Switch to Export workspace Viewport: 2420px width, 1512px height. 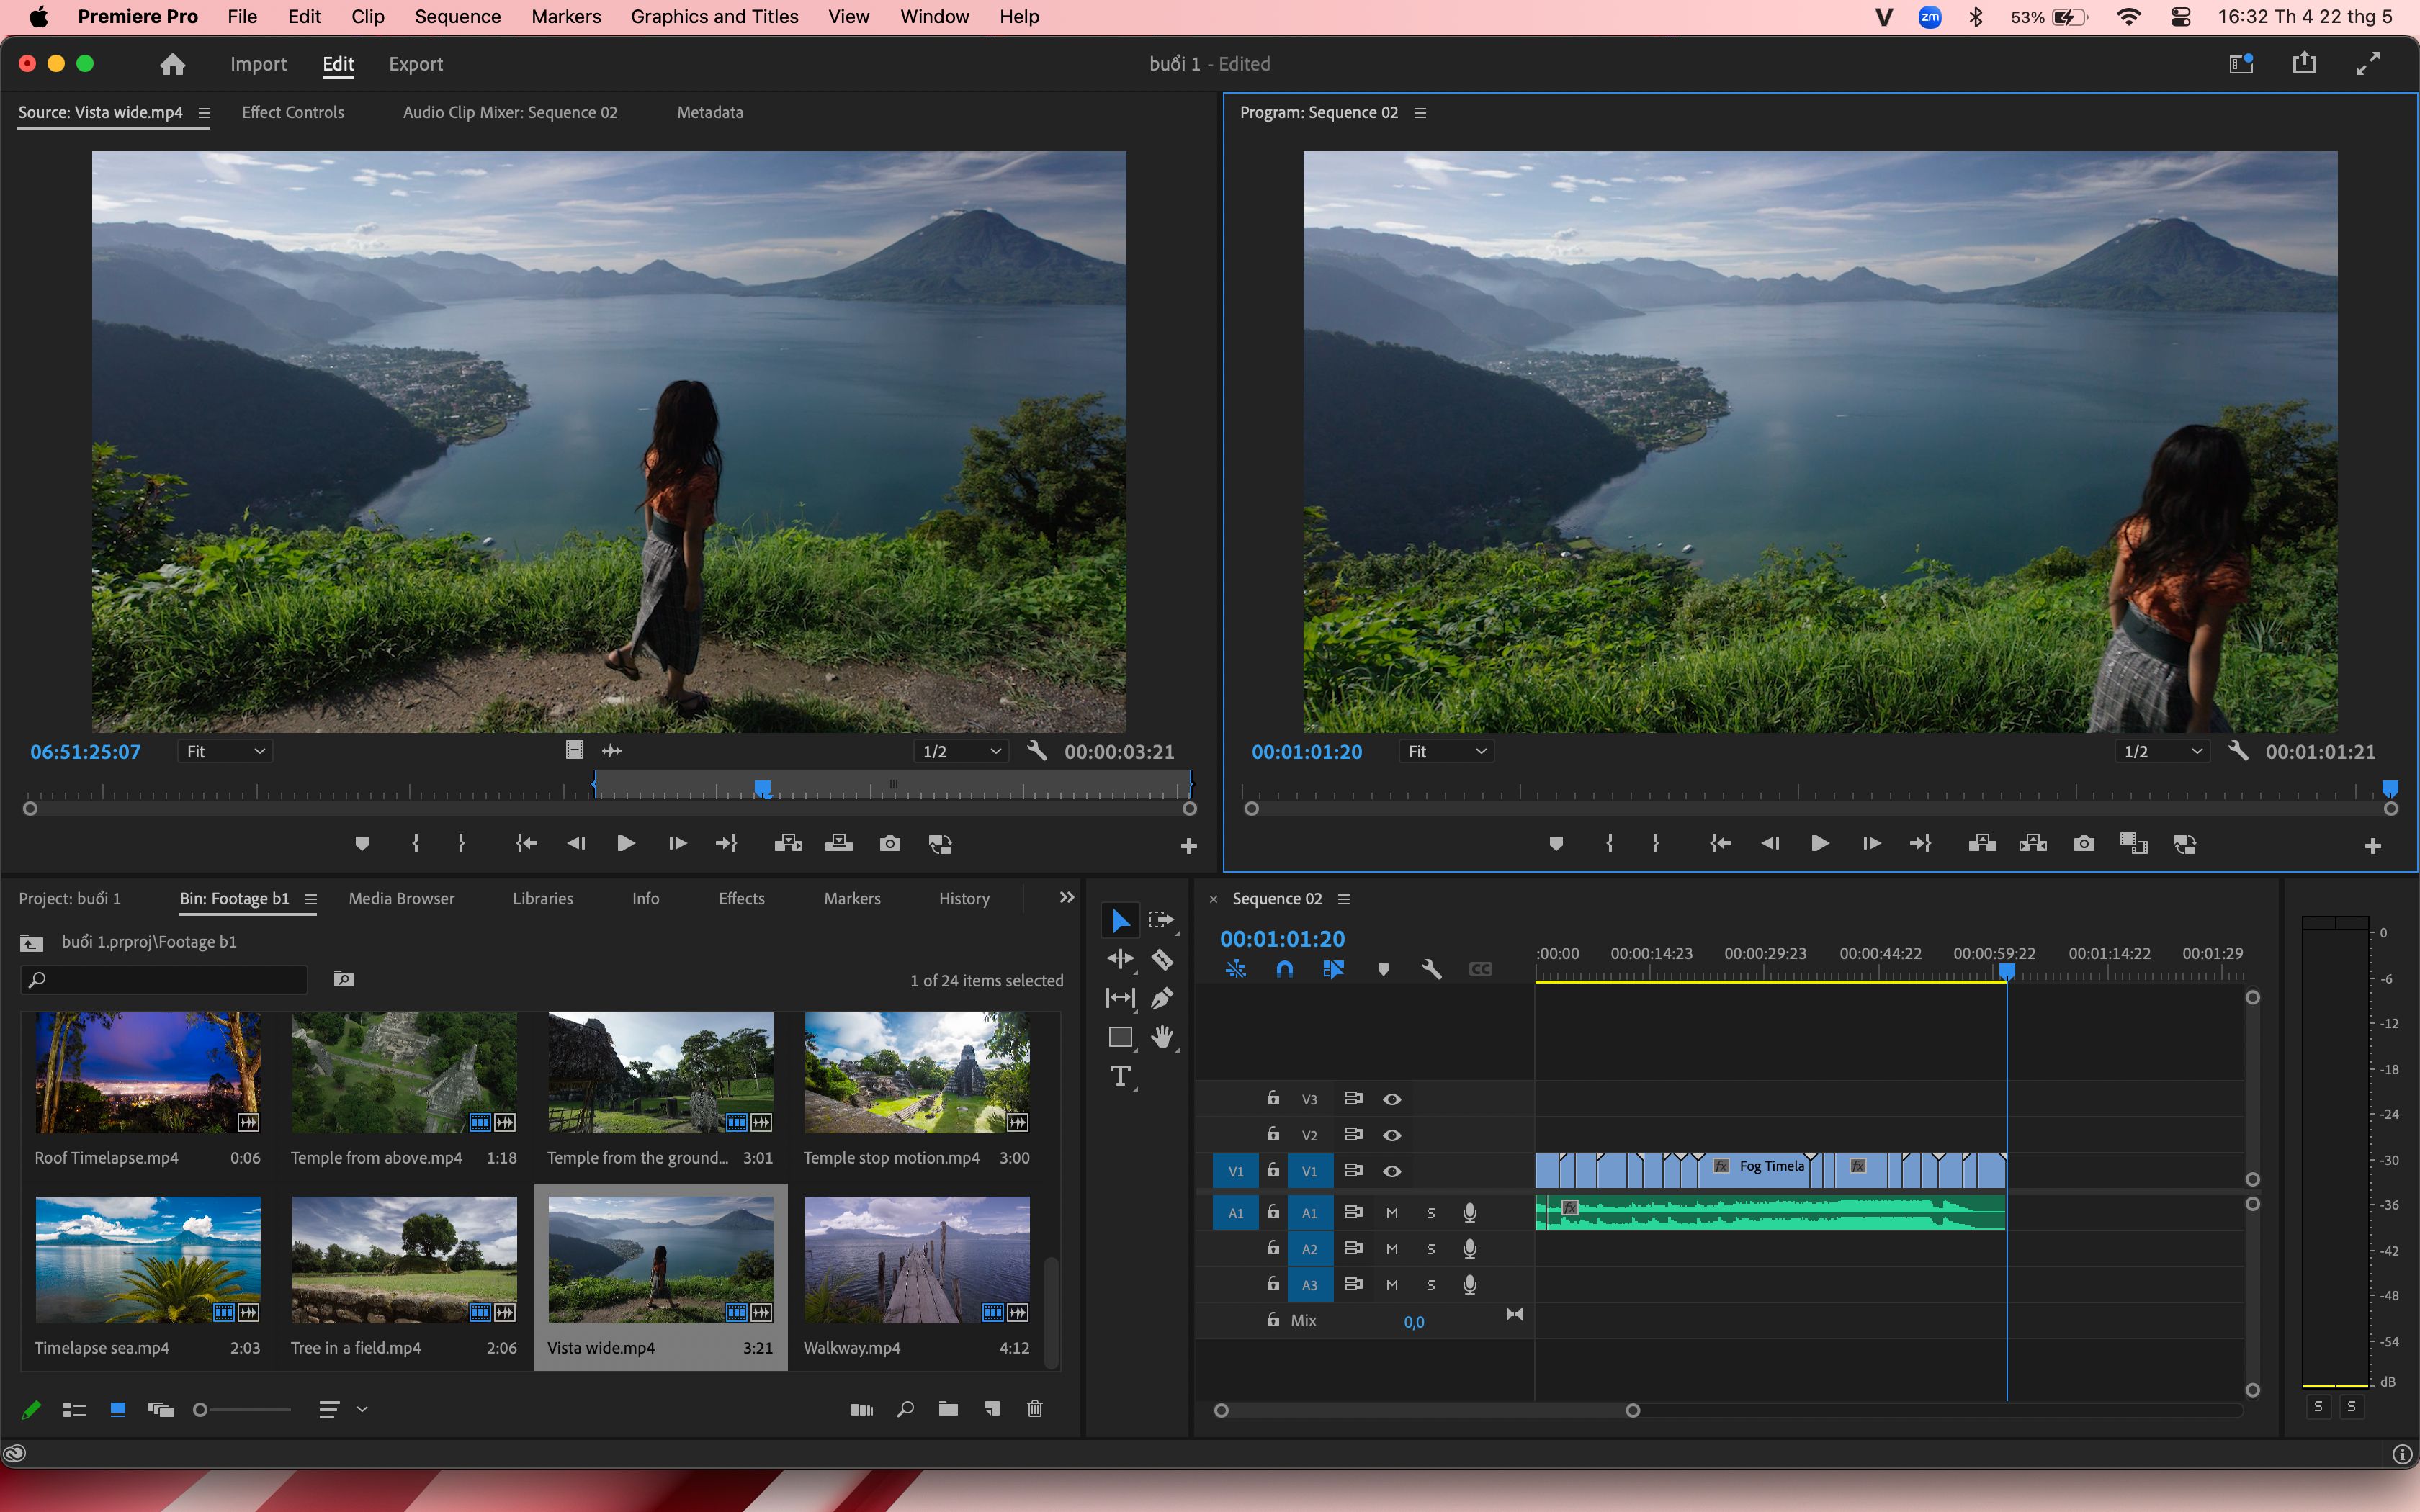pyautogui.click(x=415, y=64)
